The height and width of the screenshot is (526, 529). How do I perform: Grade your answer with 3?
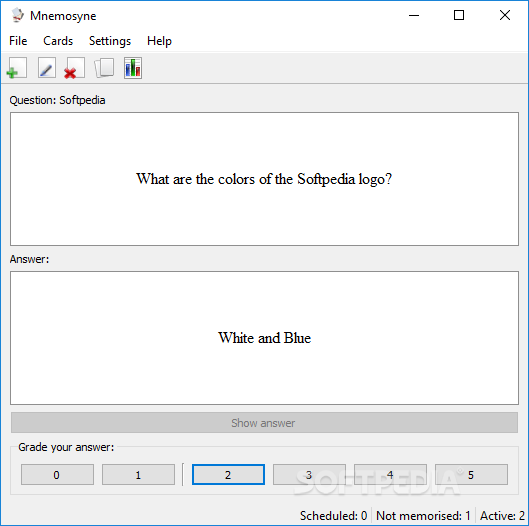click(x=309, y=475)
